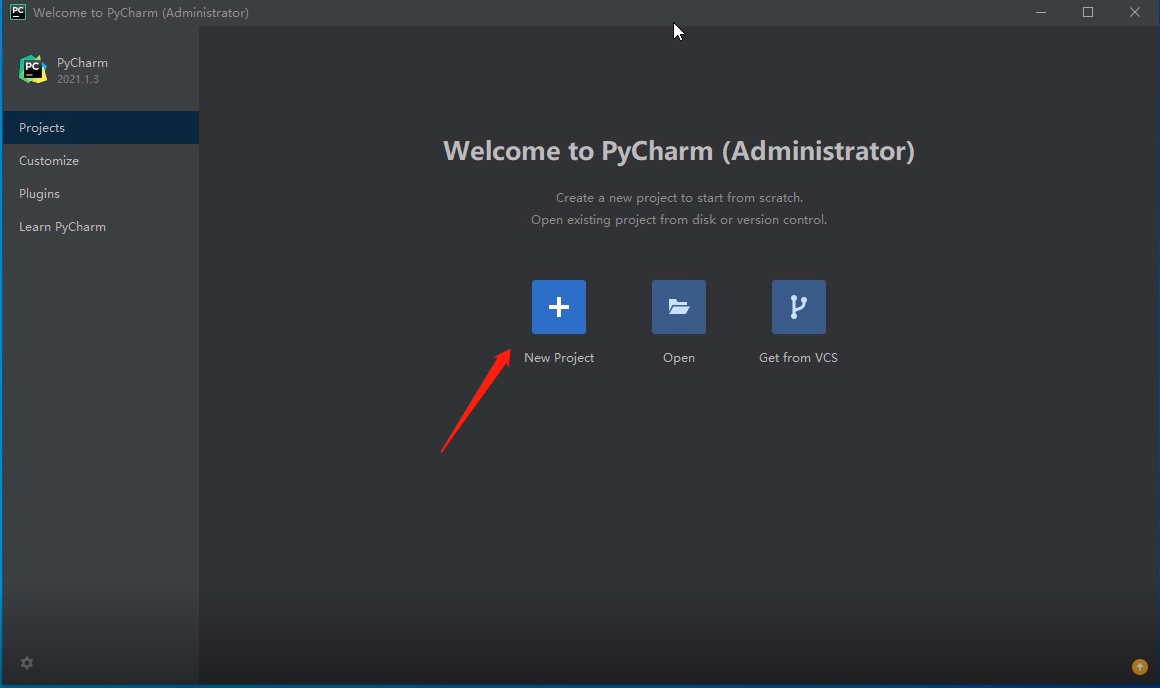This screenshot has width=1160, height=688.
Task: Click the window title text in title bar
Action: [x=141, y=13]
